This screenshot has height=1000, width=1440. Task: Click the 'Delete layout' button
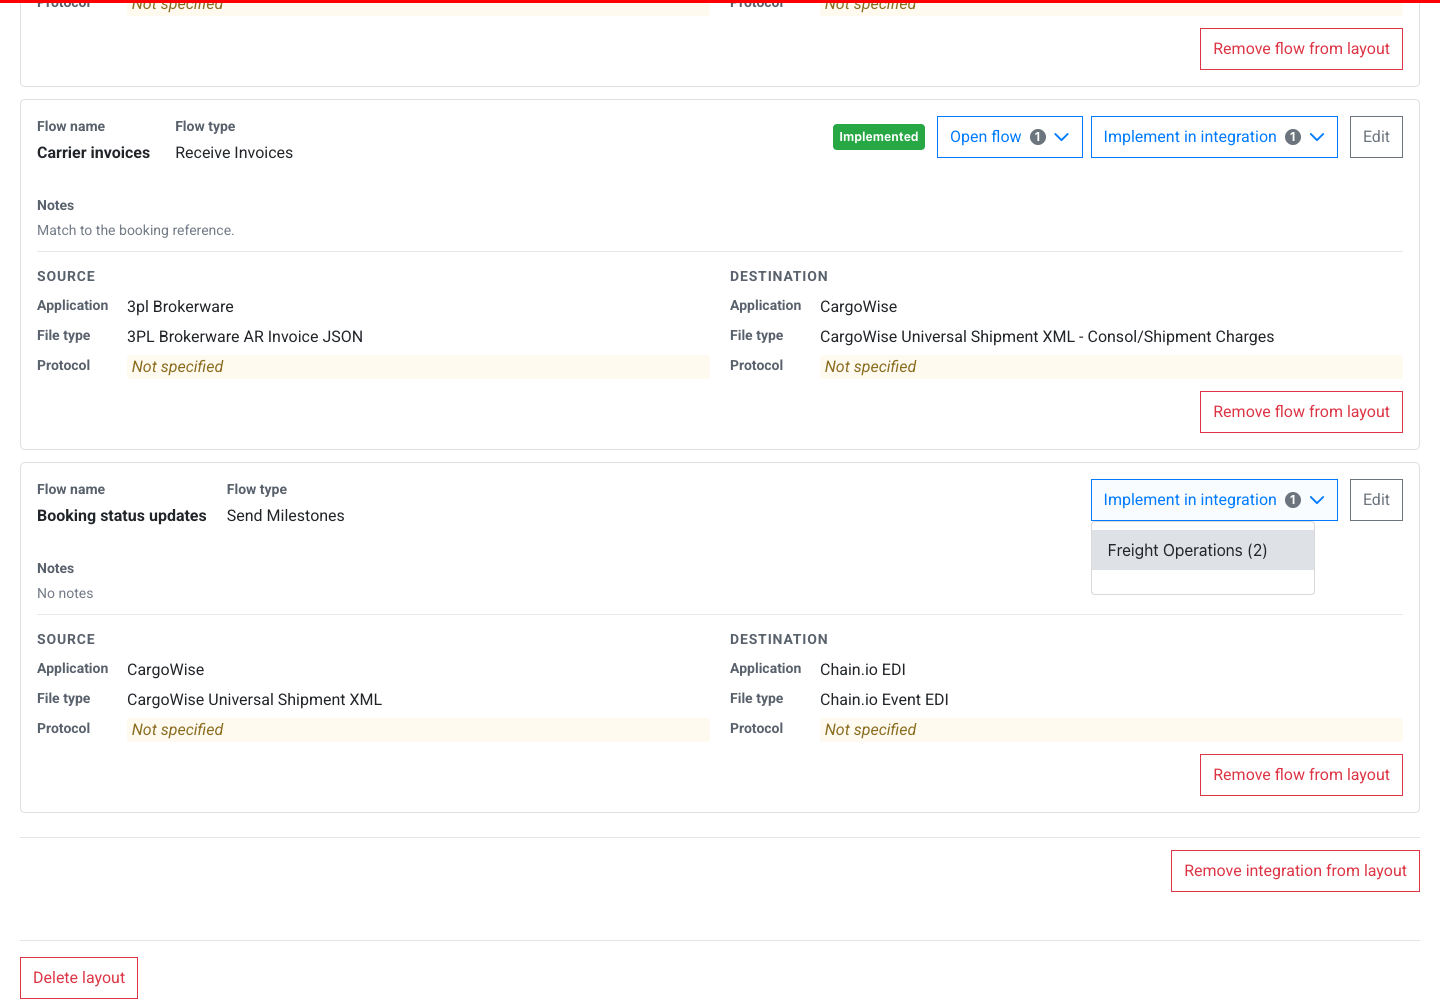coord(79,978)
